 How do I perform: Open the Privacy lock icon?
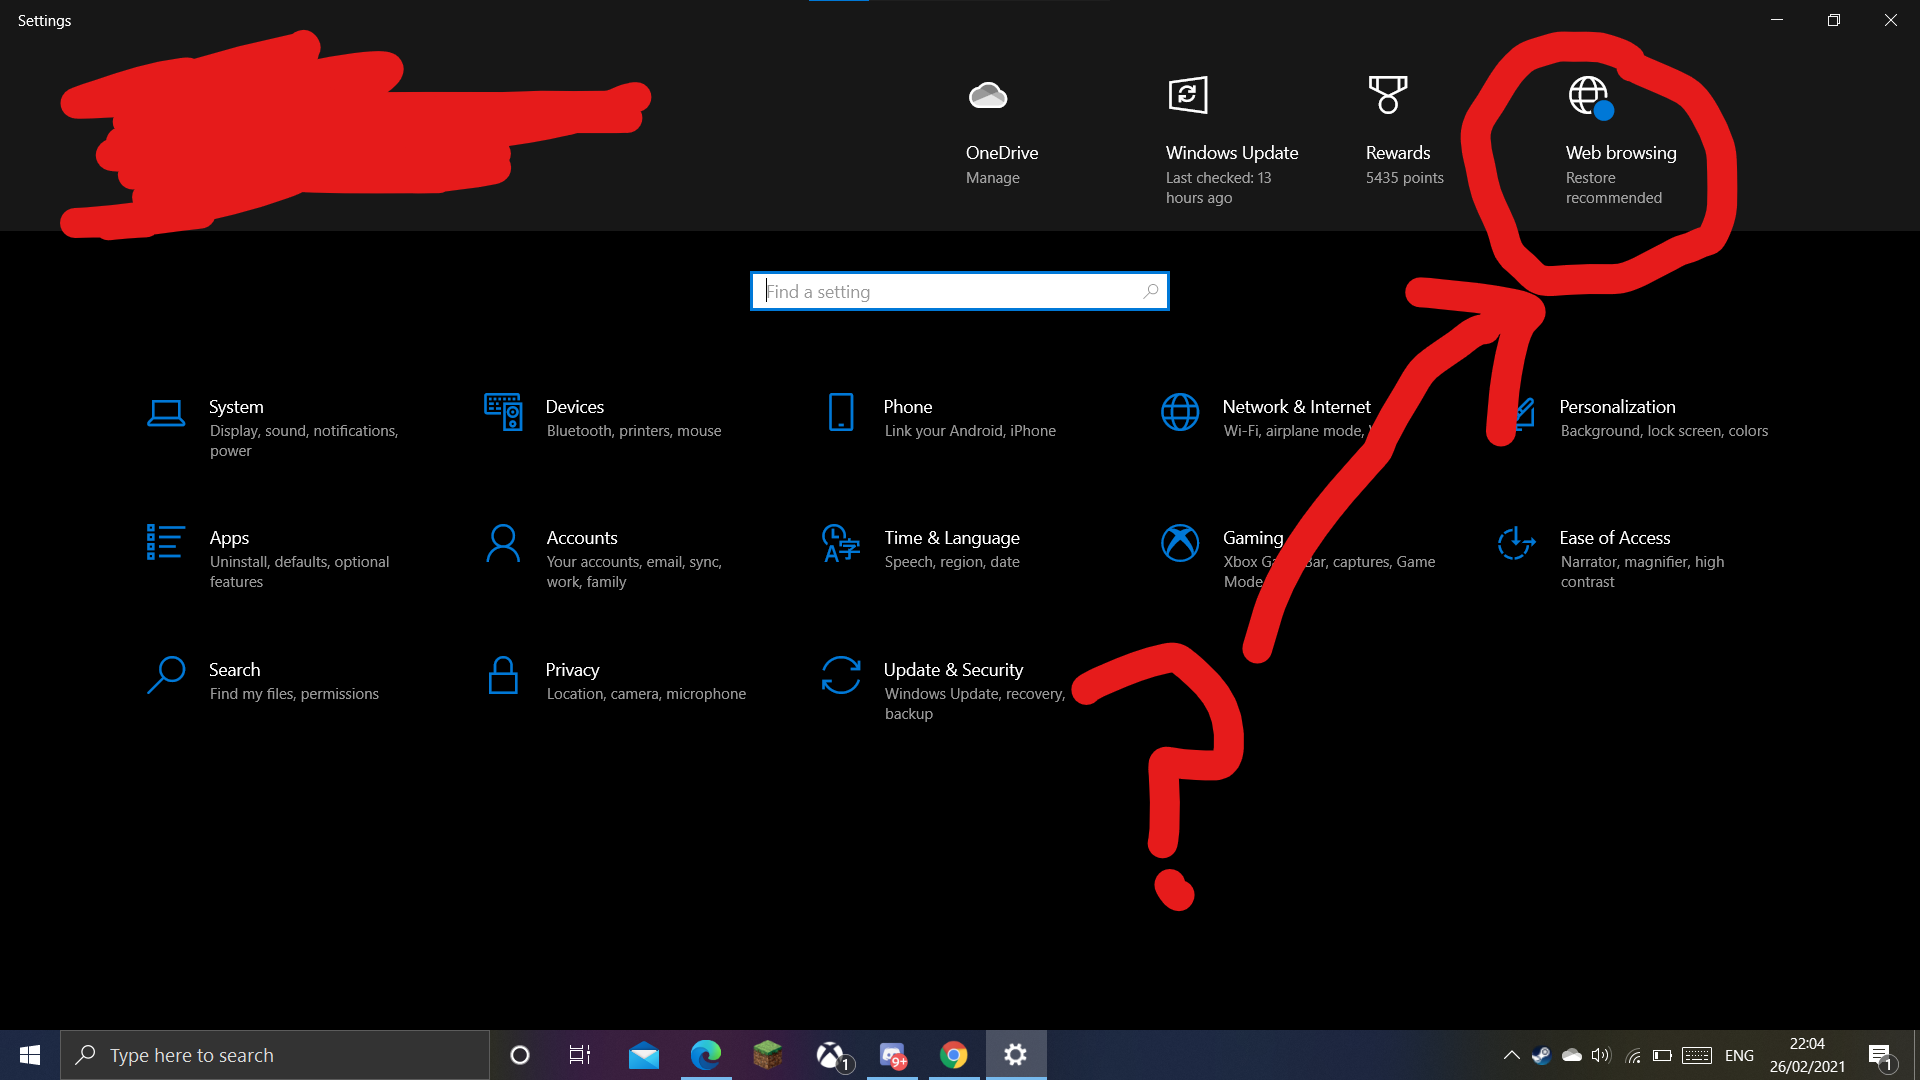point(503,675)
